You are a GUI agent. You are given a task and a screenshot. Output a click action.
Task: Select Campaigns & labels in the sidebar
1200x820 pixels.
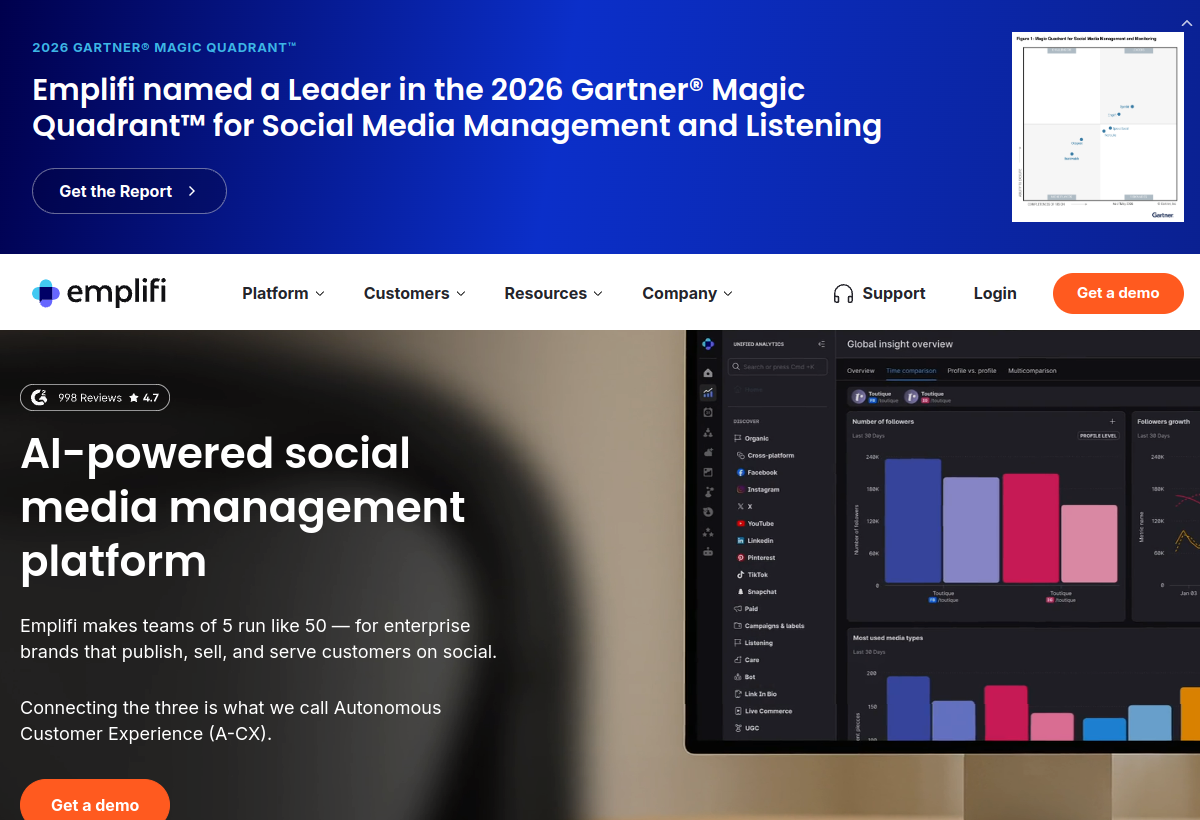tap(768, 625)
